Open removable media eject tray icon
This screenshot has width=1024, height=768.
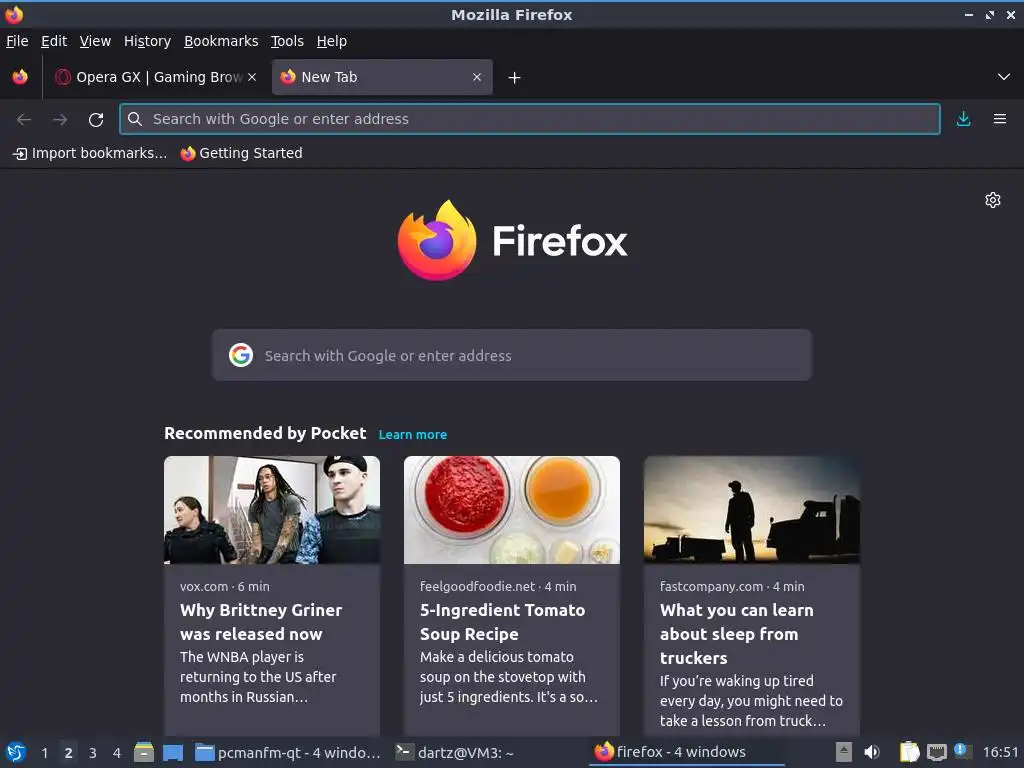[844, 752]
